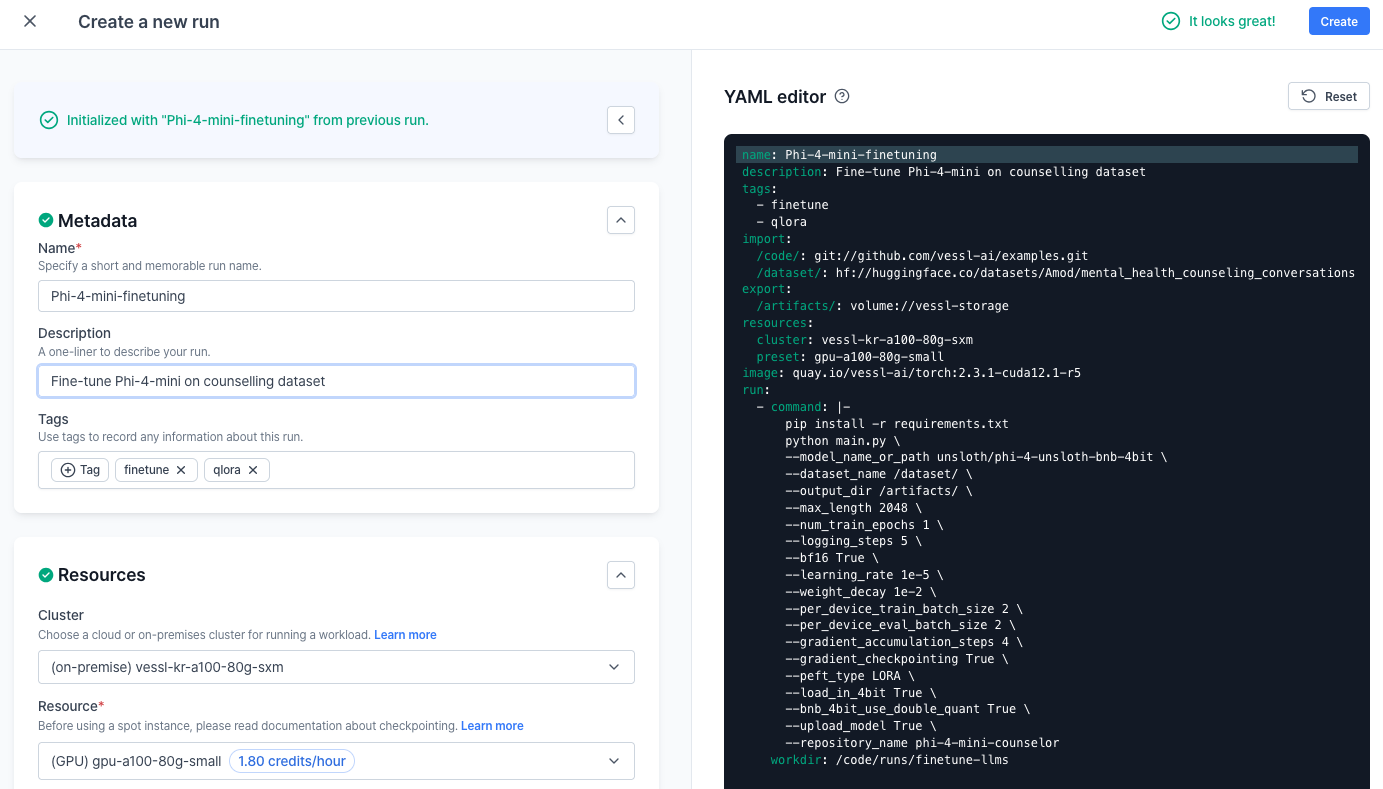This screenshot has height=789, width=1383.
Task: Click the 'preset: gpu-a100-80g-small' YAML line
Action: pos(850,357)
